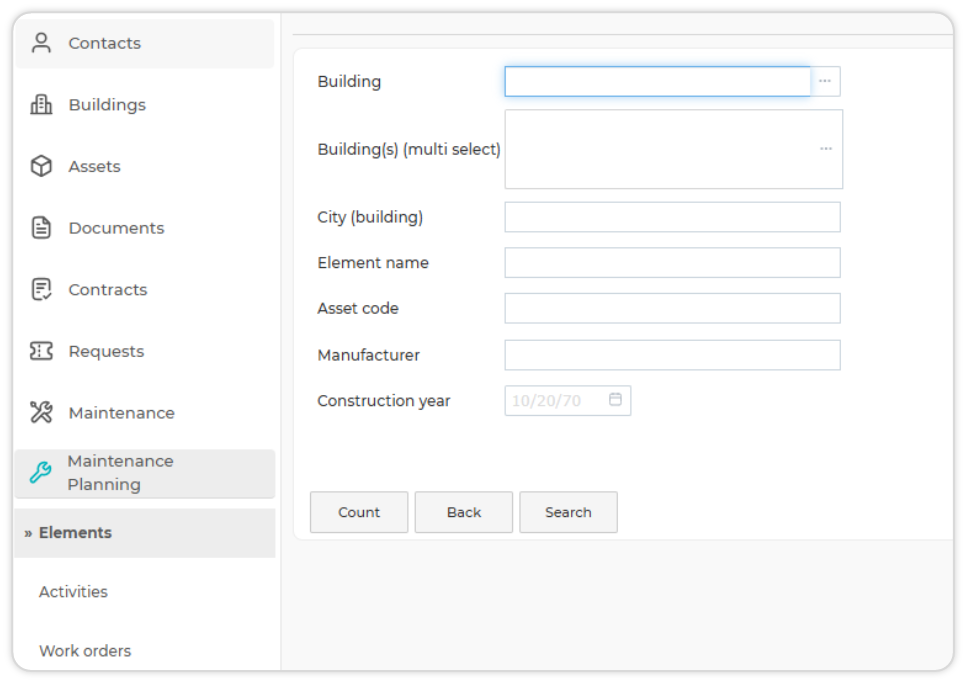
Task: Click the Buildings icon in sidebar
Action: (41, 105)
